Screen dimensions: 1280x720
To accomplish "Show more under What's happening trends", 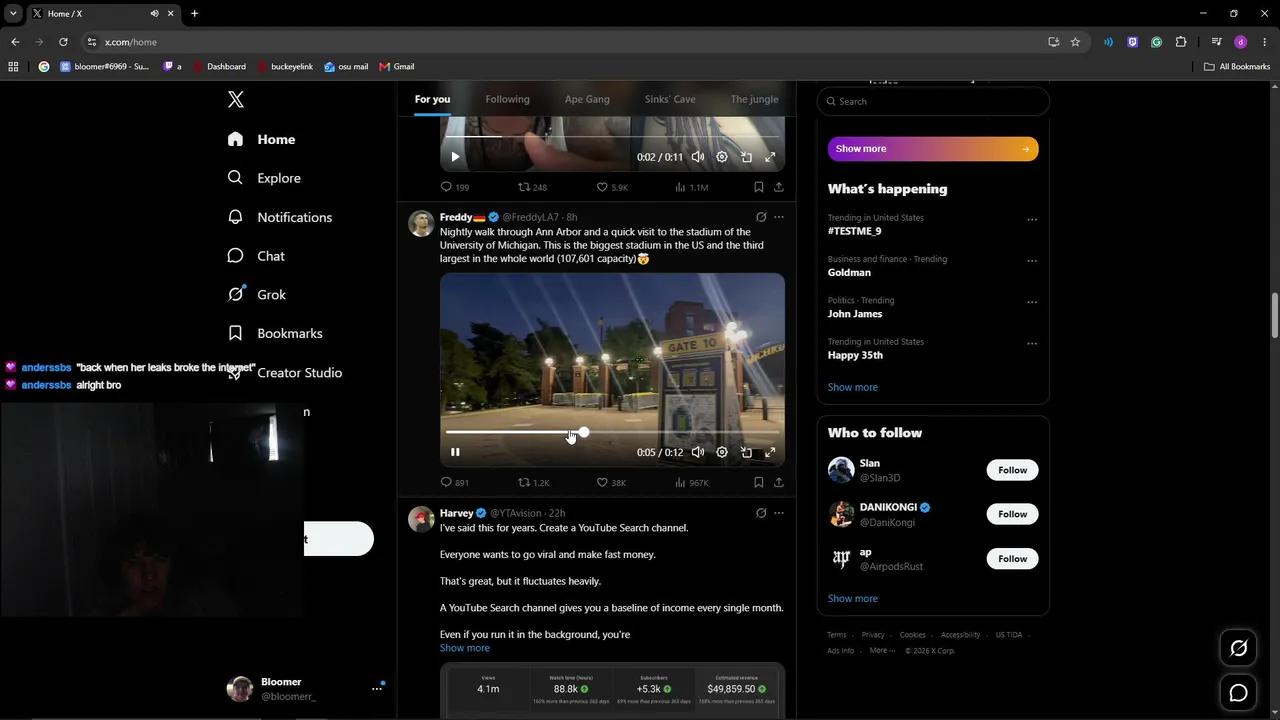I will point(853,387).
